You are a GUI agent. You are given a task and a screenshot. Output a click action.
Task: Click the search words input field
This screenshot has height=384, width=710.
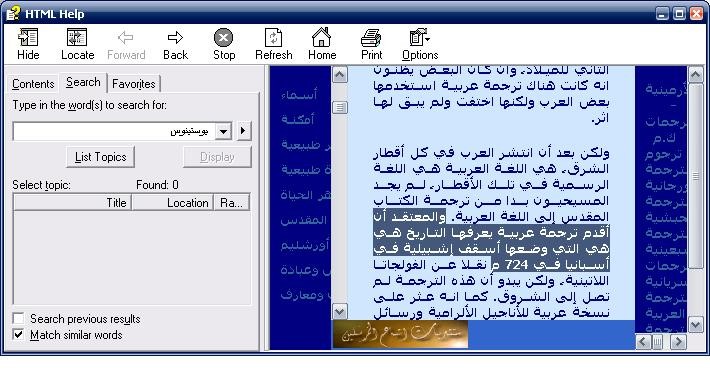[x=114, y=131]
